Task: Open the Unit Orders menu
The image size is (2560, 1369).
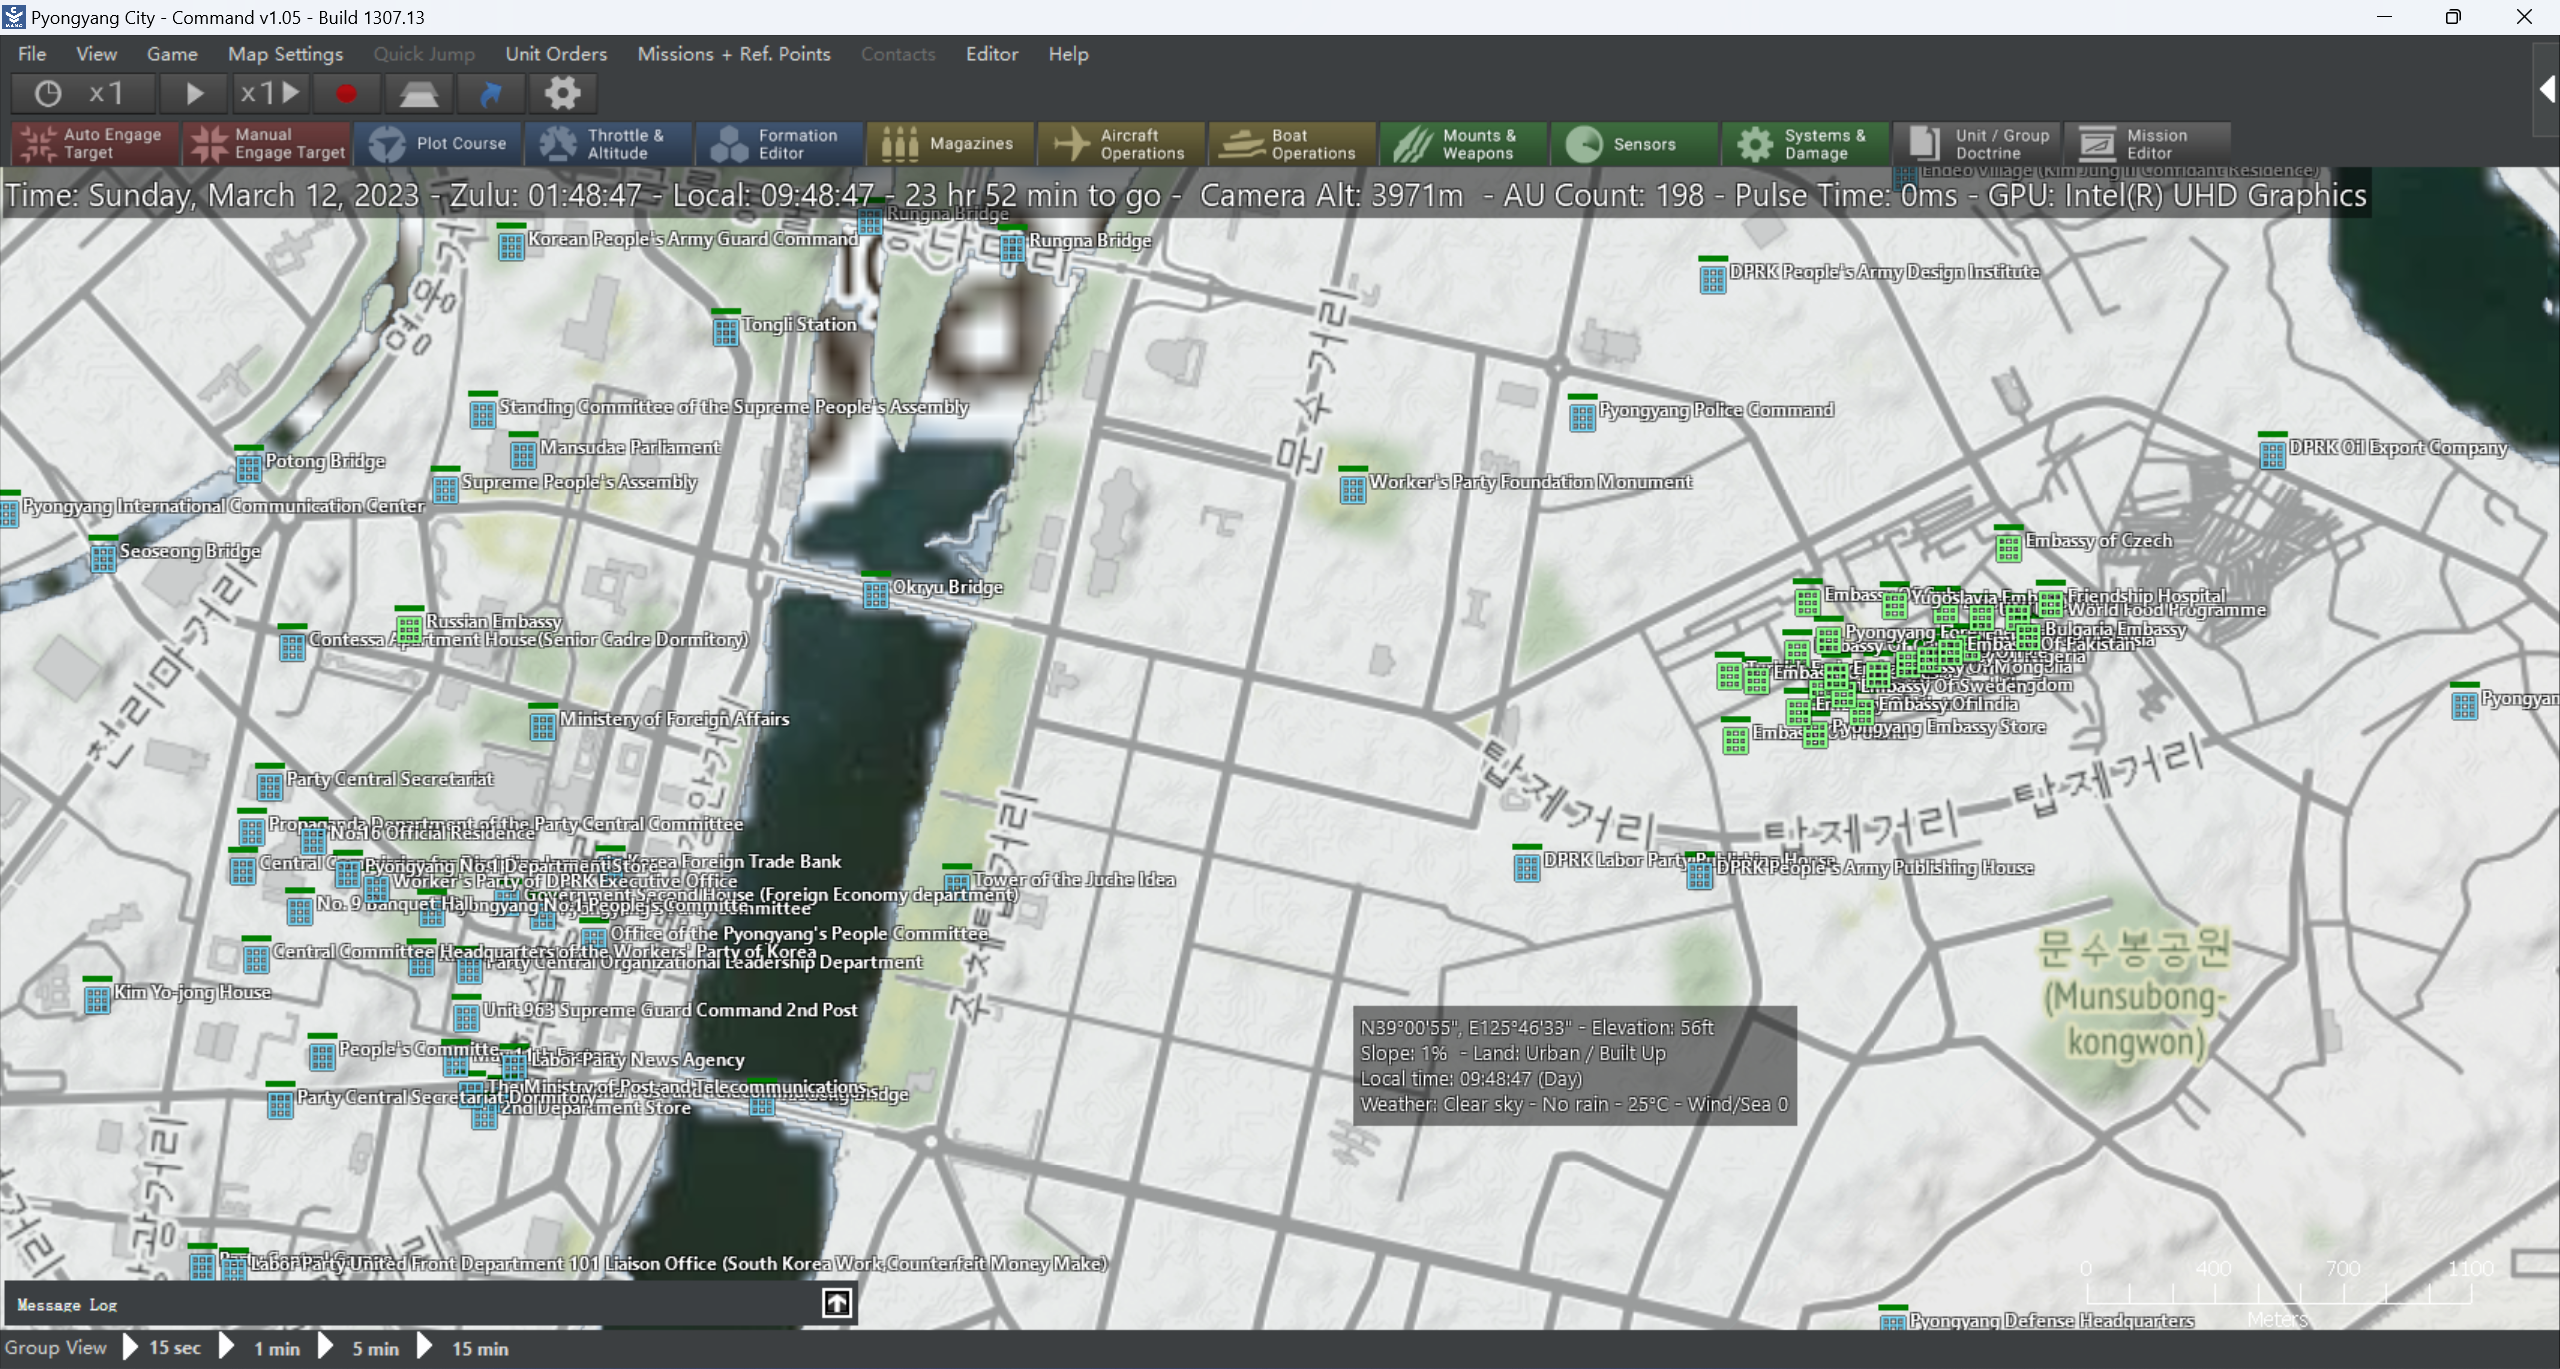Action: [x=556, y=54]
